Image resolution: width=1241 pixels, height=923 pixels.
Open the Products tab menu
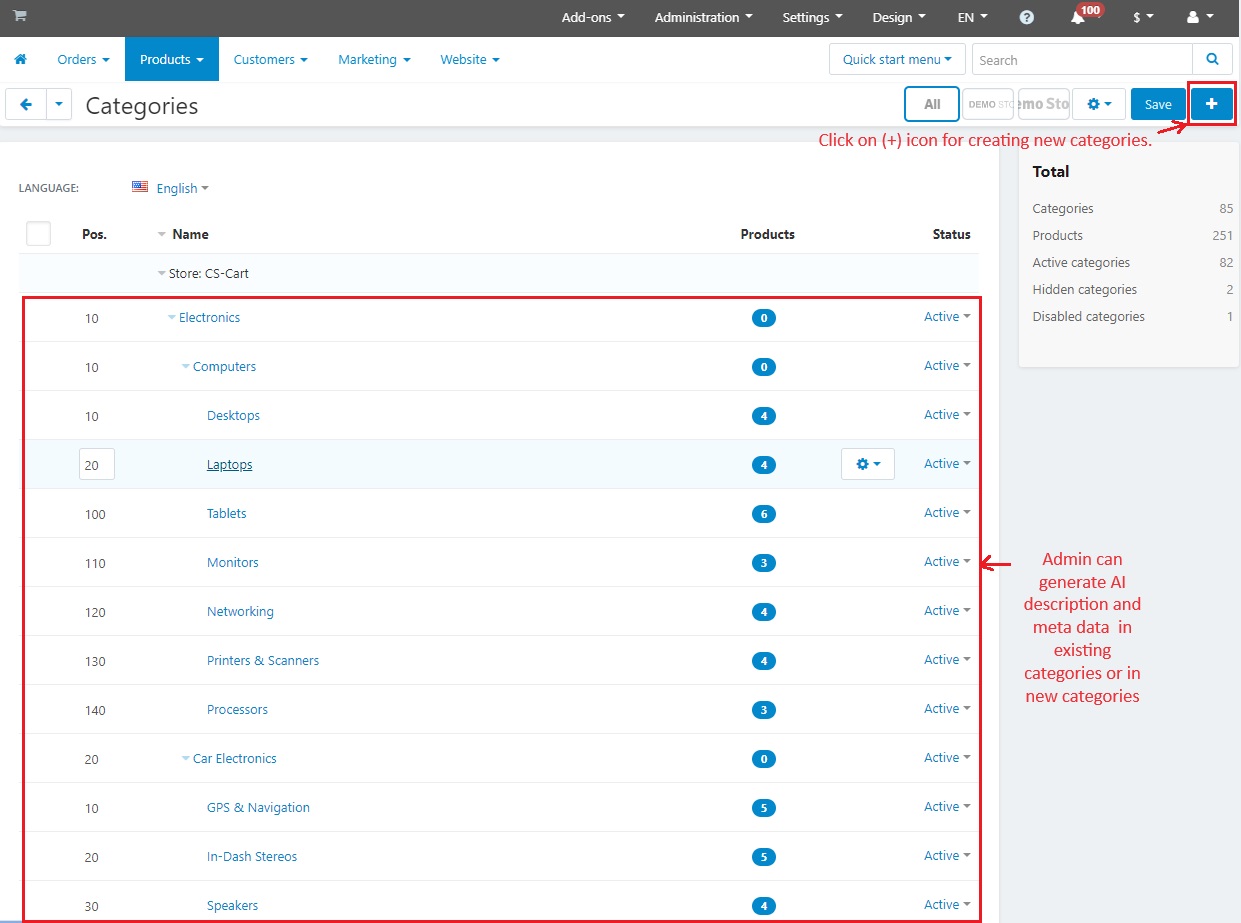pyautogui.click(x=172, y=60)
